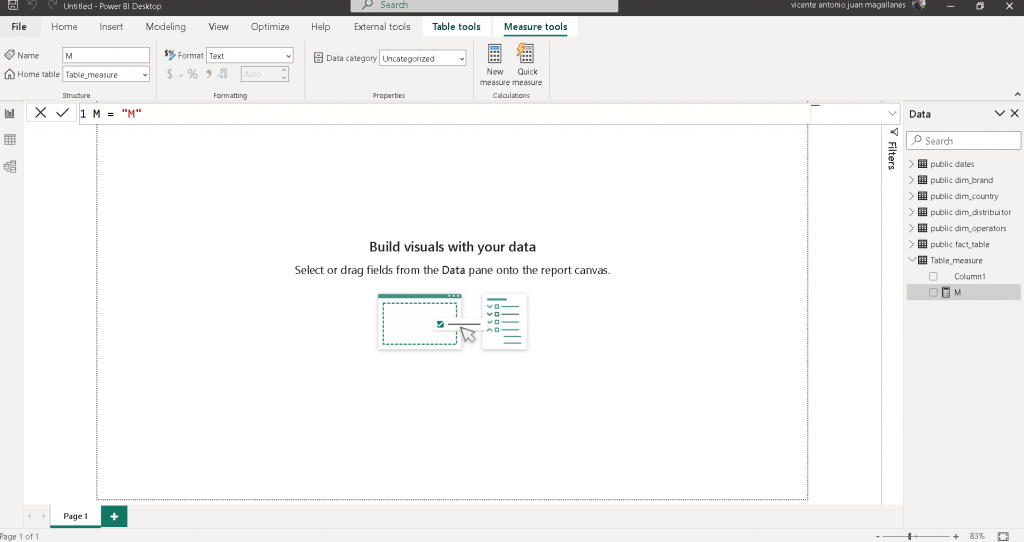This screenshot has width=1024, height=542.
Task: Expand the public fact_table table
Action: point(911,244)
